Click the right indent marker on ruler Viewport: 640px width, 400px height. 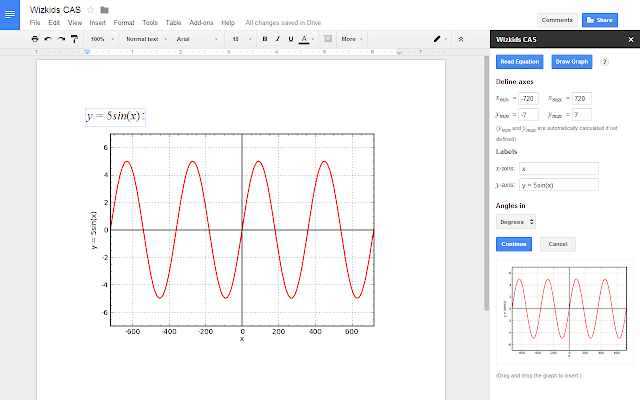[399, 53]
